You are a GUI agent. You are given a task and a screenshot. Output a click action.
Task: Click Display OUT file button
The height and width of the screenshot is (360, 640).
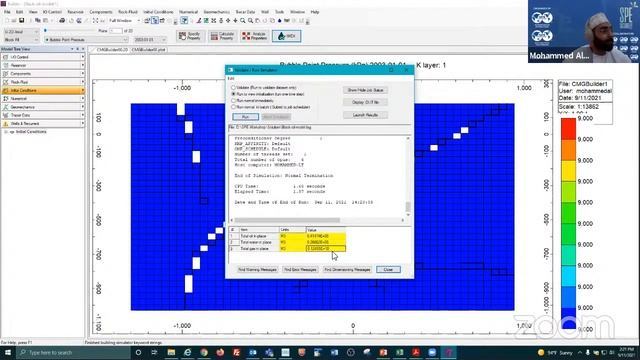pyautogui.click(x=365, y=102)
